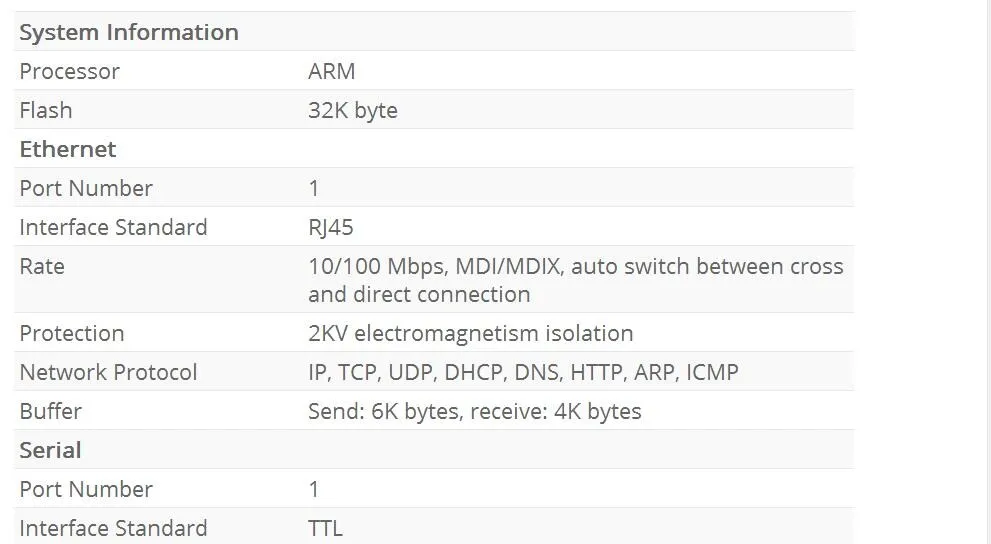Click the IP, TCP, UDP protocol list
The width and height of the screenshot is (991, 544).
[x=523, y=372]
